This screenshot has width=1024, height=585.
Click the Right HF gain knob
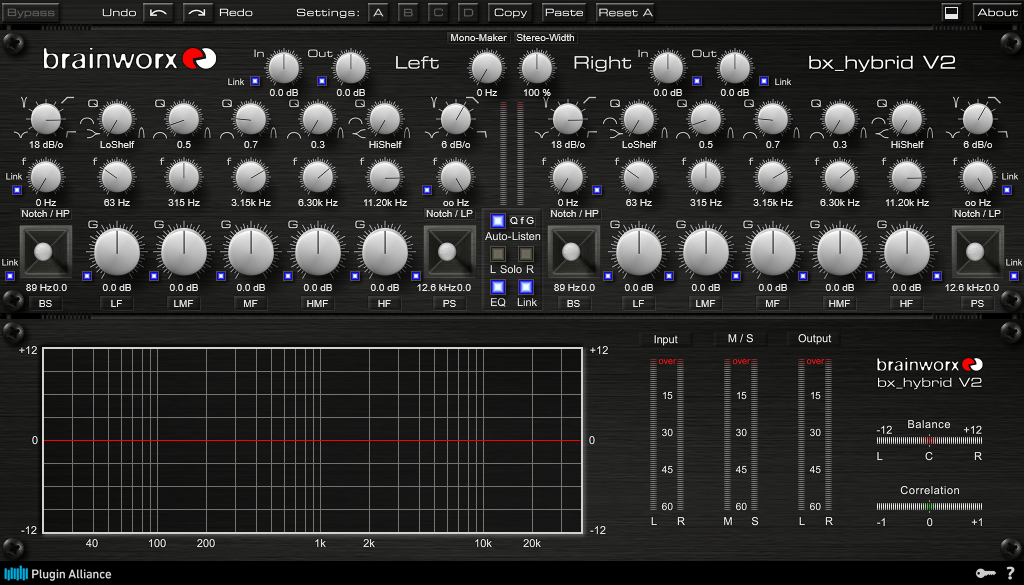[906, 251]
